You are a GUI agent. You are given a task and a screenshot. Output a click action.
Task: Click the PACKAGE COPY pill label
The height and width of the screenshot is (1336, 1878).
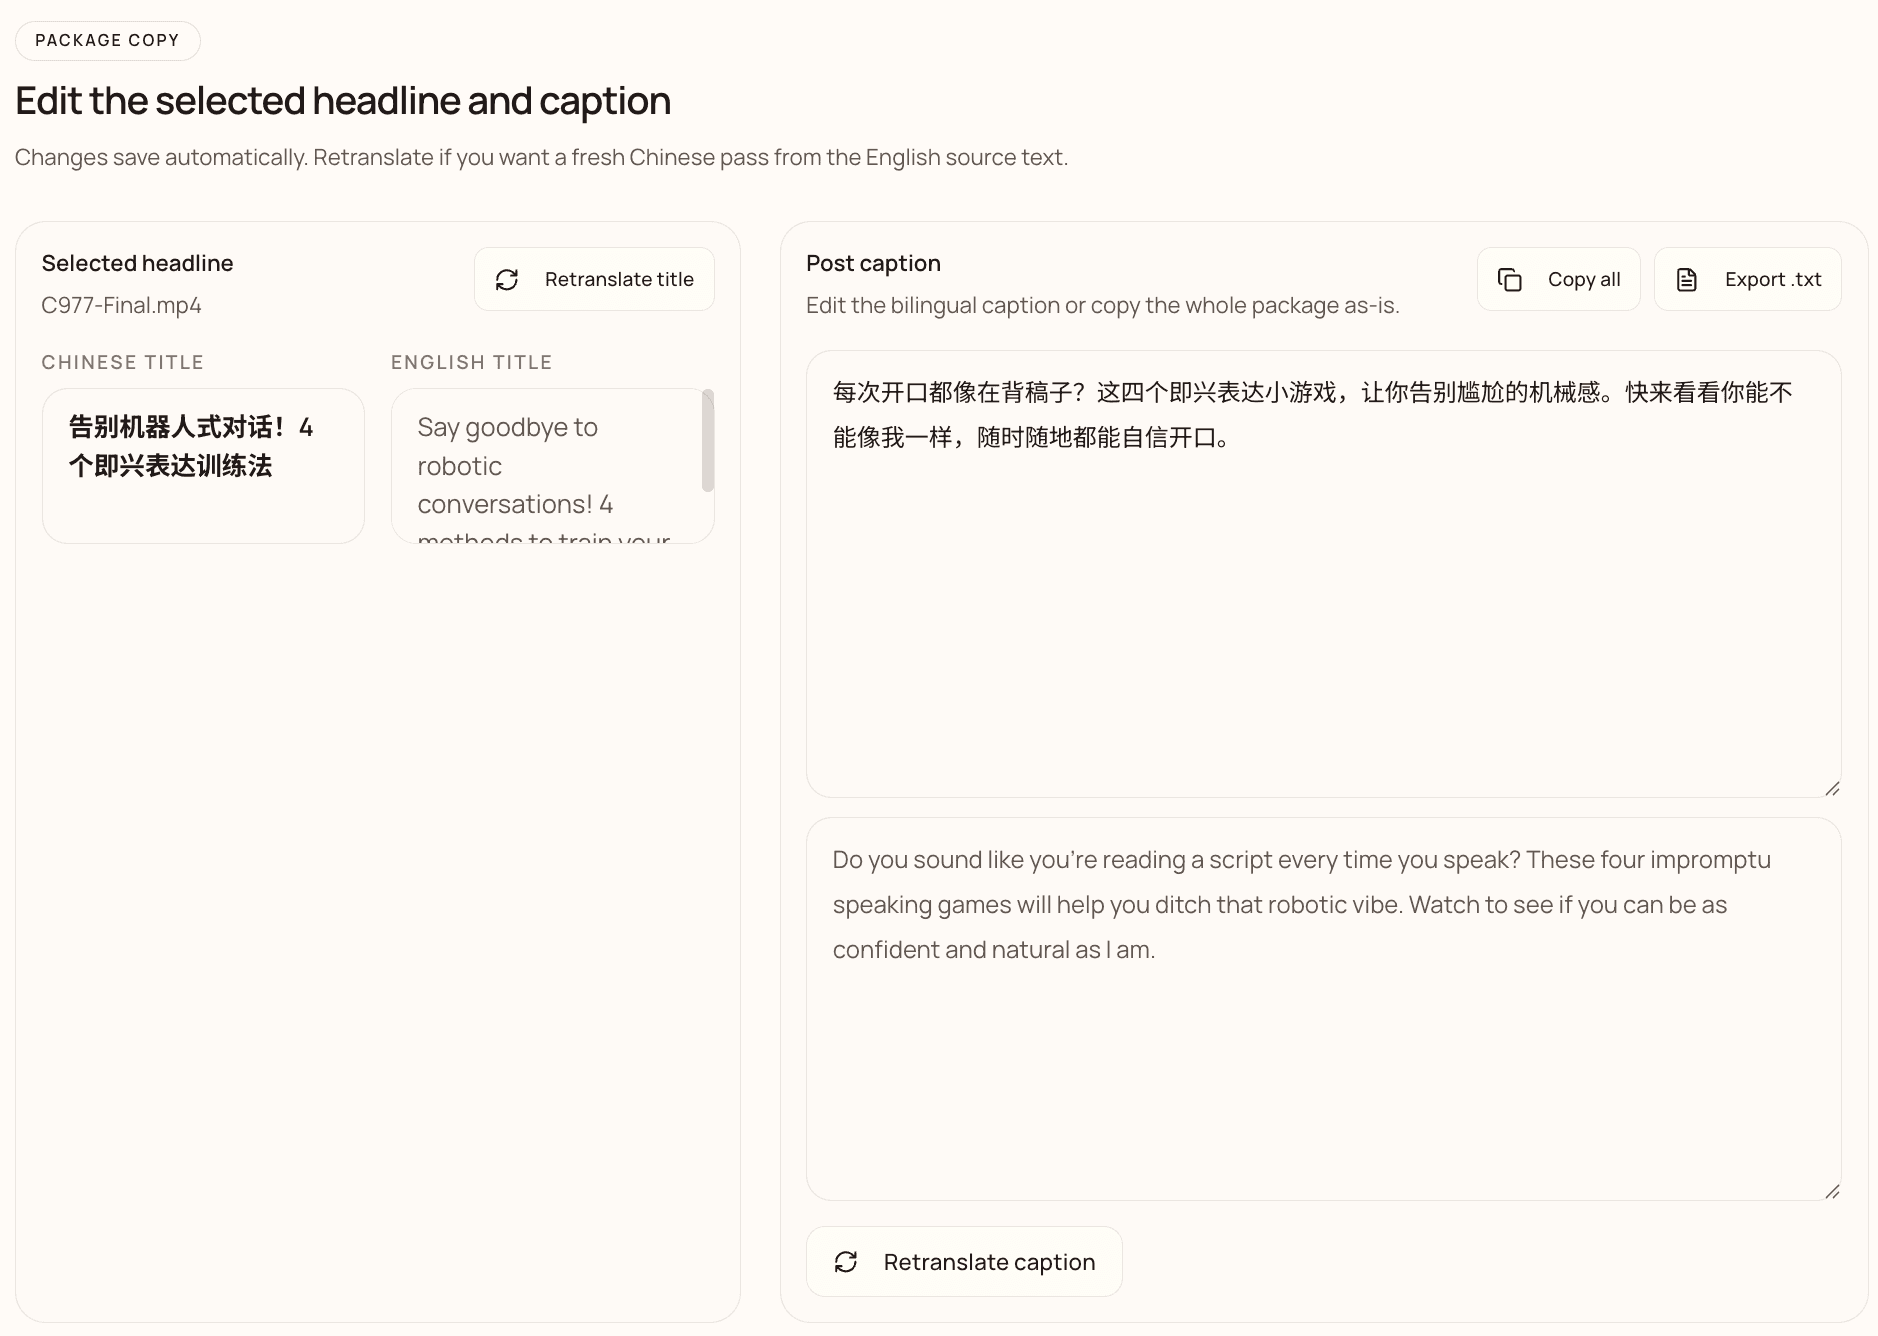coord(107,41)
